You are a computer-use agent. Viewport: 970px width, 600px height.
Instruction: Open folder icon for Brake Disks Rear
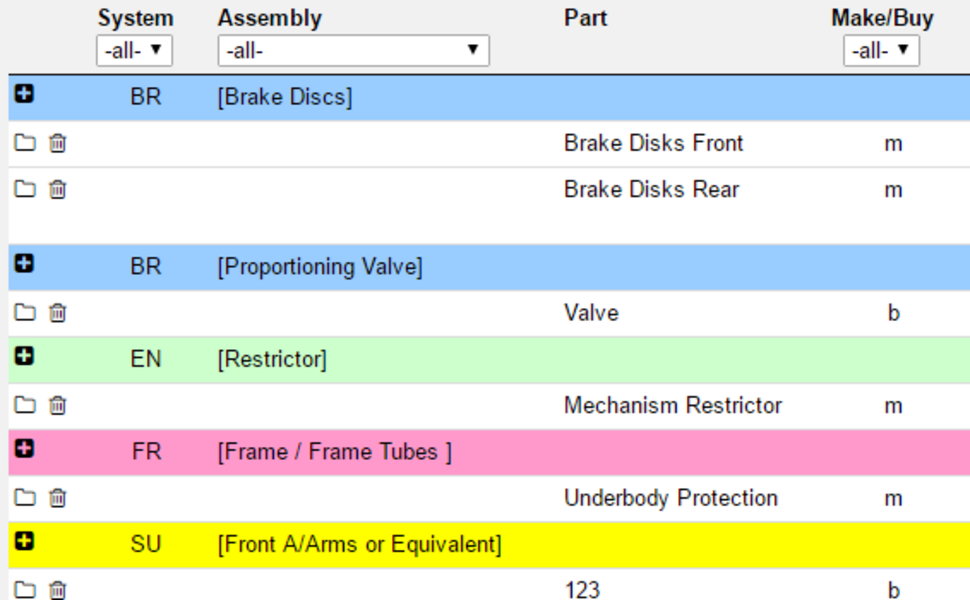[24, 189]
